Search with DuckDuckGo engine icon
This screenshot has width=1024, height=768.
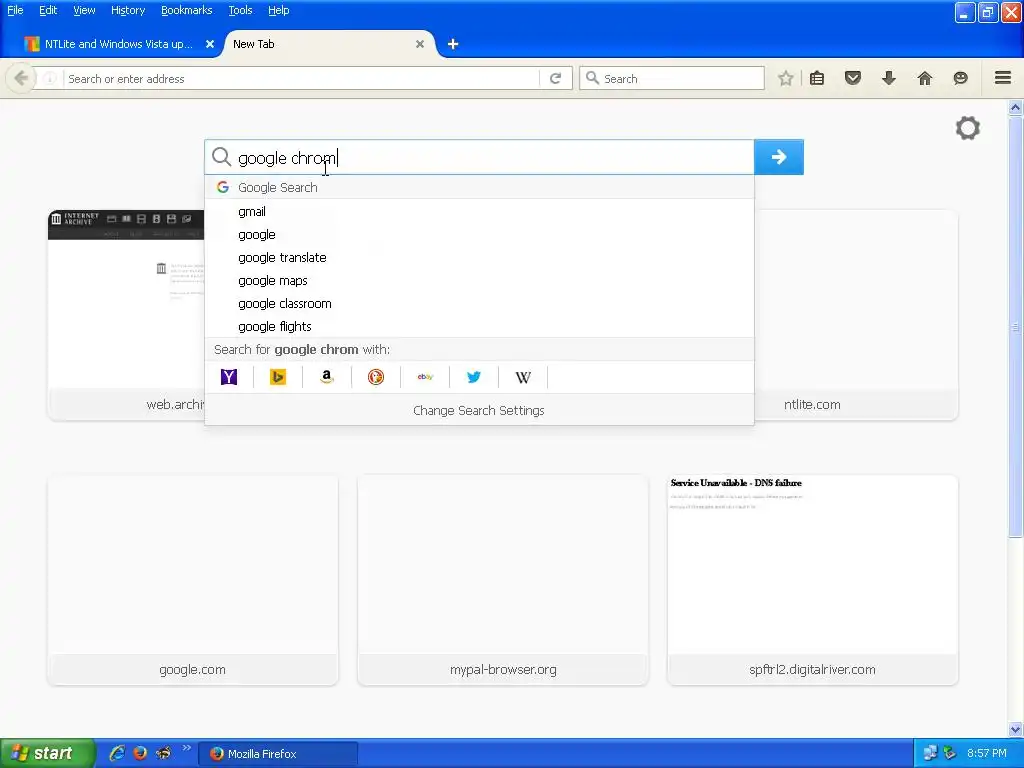pyautogui.click(x=376, y=377)
